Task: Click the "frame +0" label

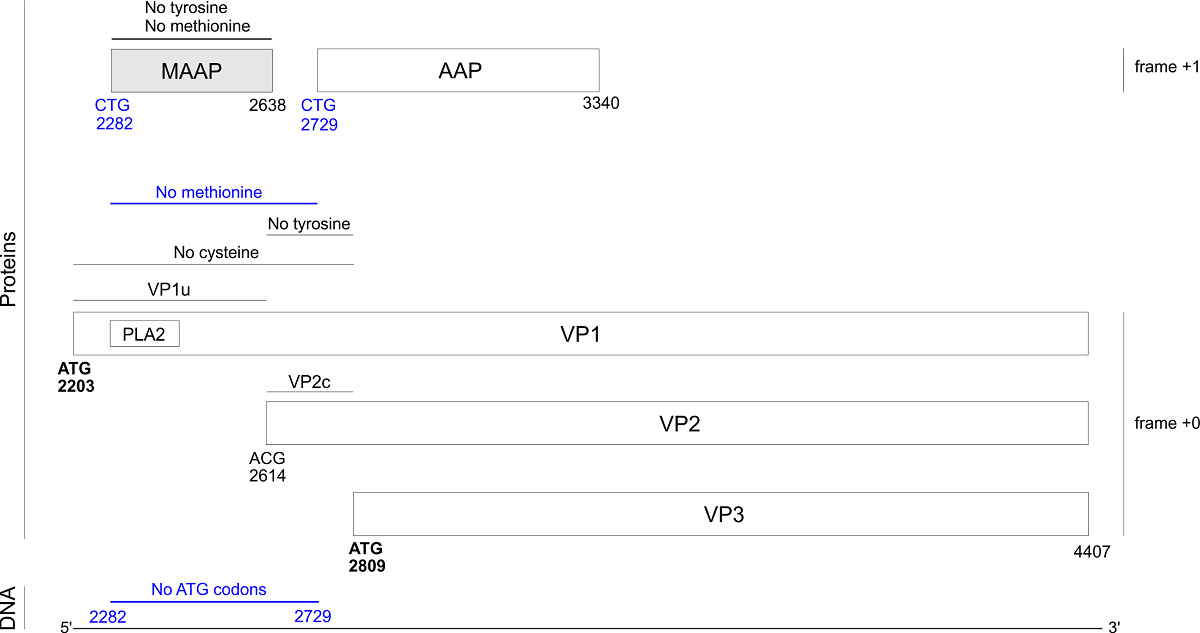Action: coord(1166,423)
